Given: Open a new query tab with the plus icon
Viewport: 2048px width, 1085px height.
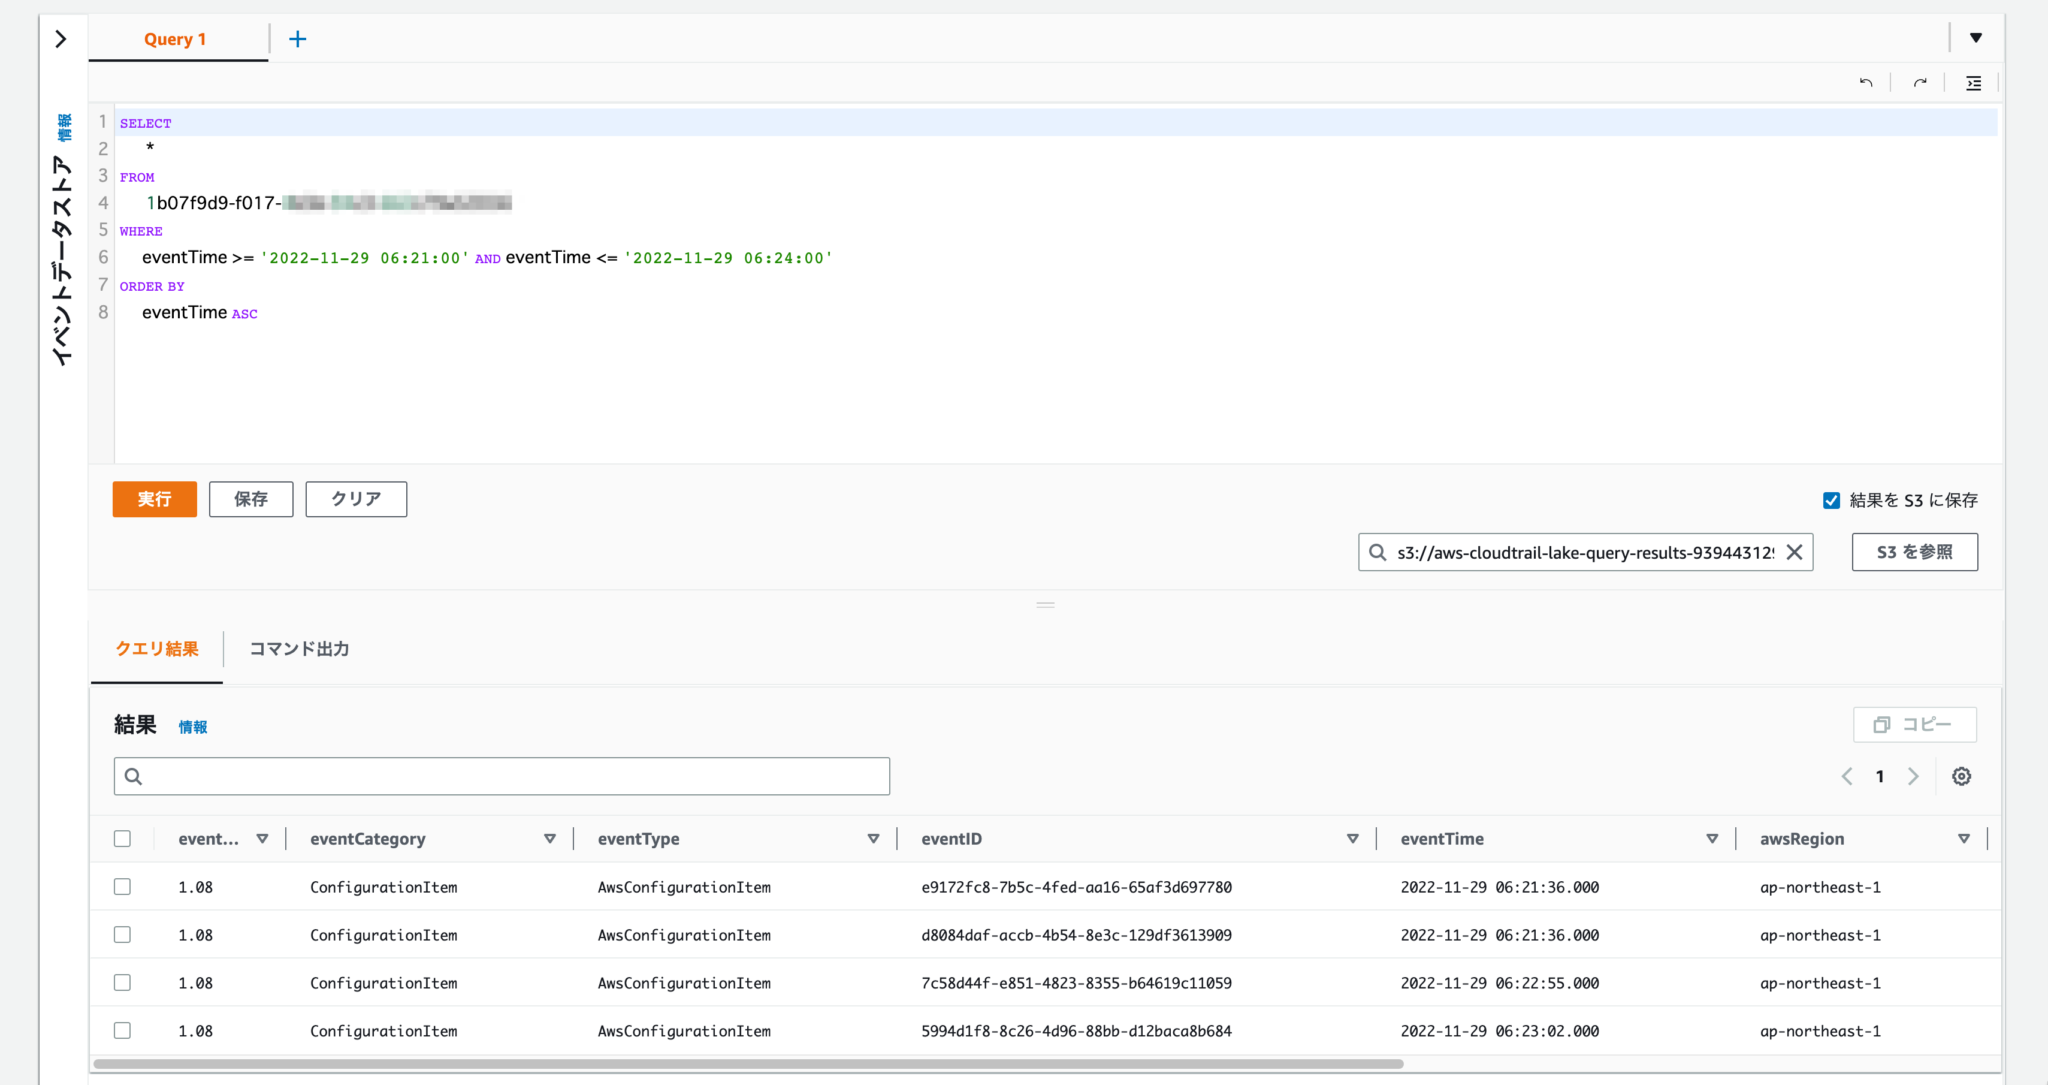Looking at the screenshot, I should pyautogui.click(x=297, y=38).
